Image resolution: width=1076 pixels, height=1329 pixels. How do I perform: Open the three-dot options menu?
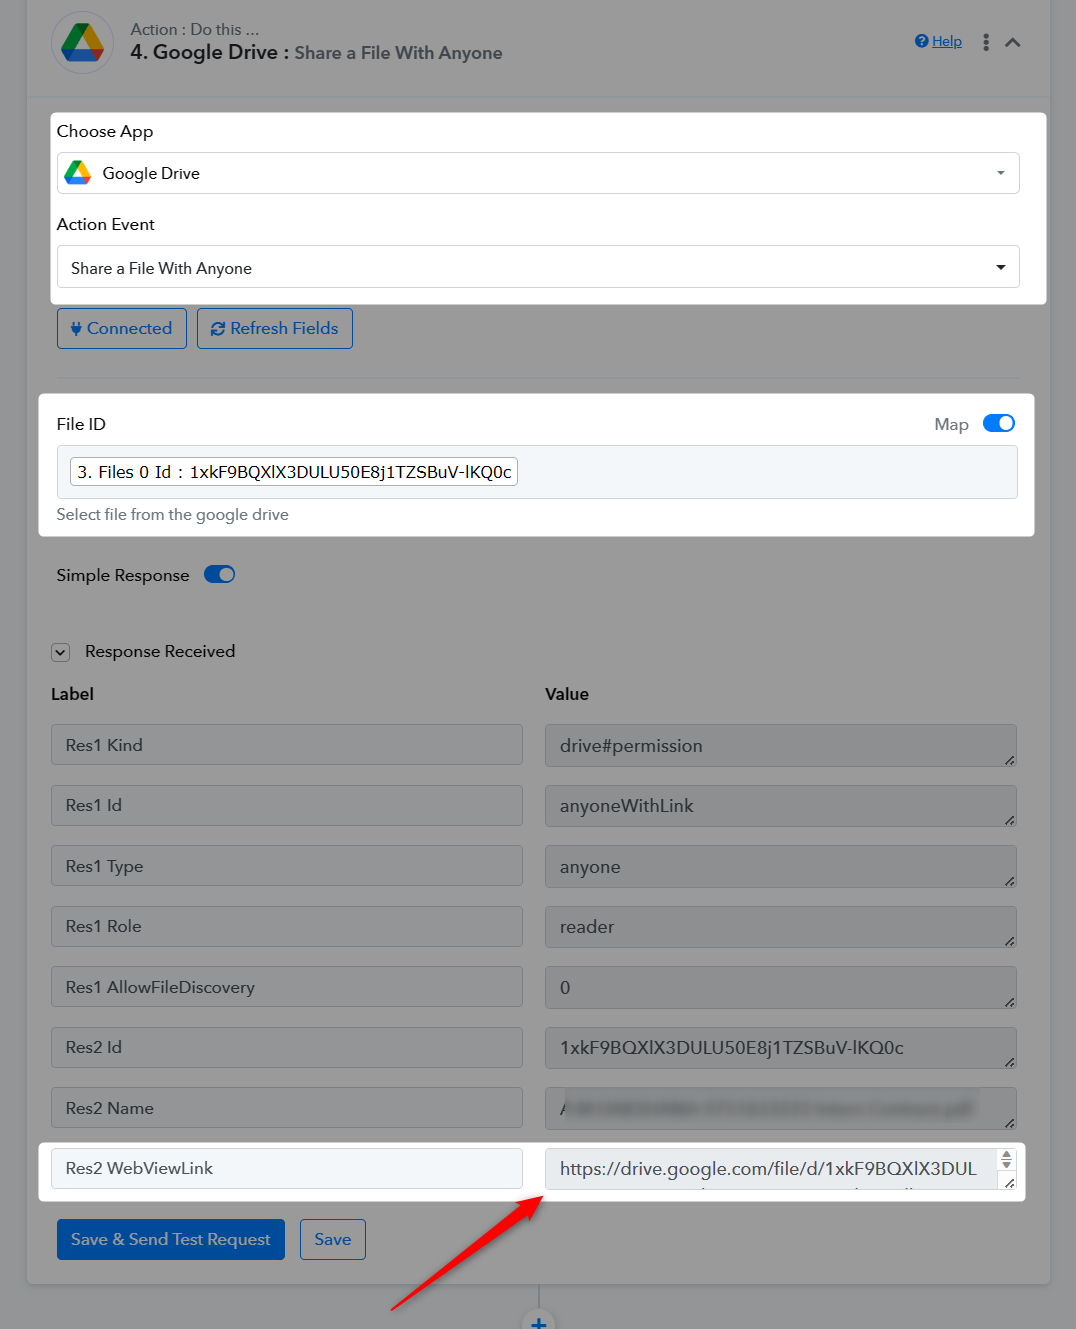point(986,42)
